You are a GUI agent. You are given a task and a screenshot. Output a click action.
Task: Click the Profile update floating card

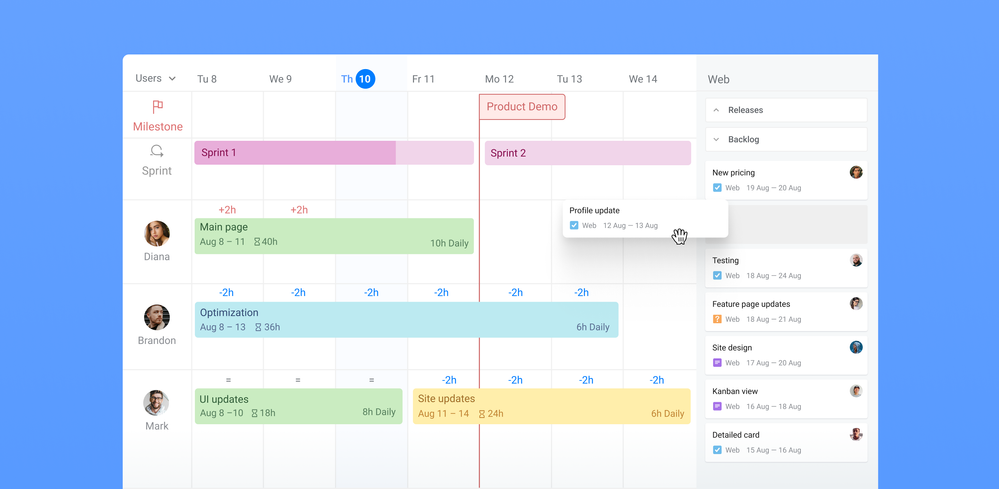(x=645, y=218)
